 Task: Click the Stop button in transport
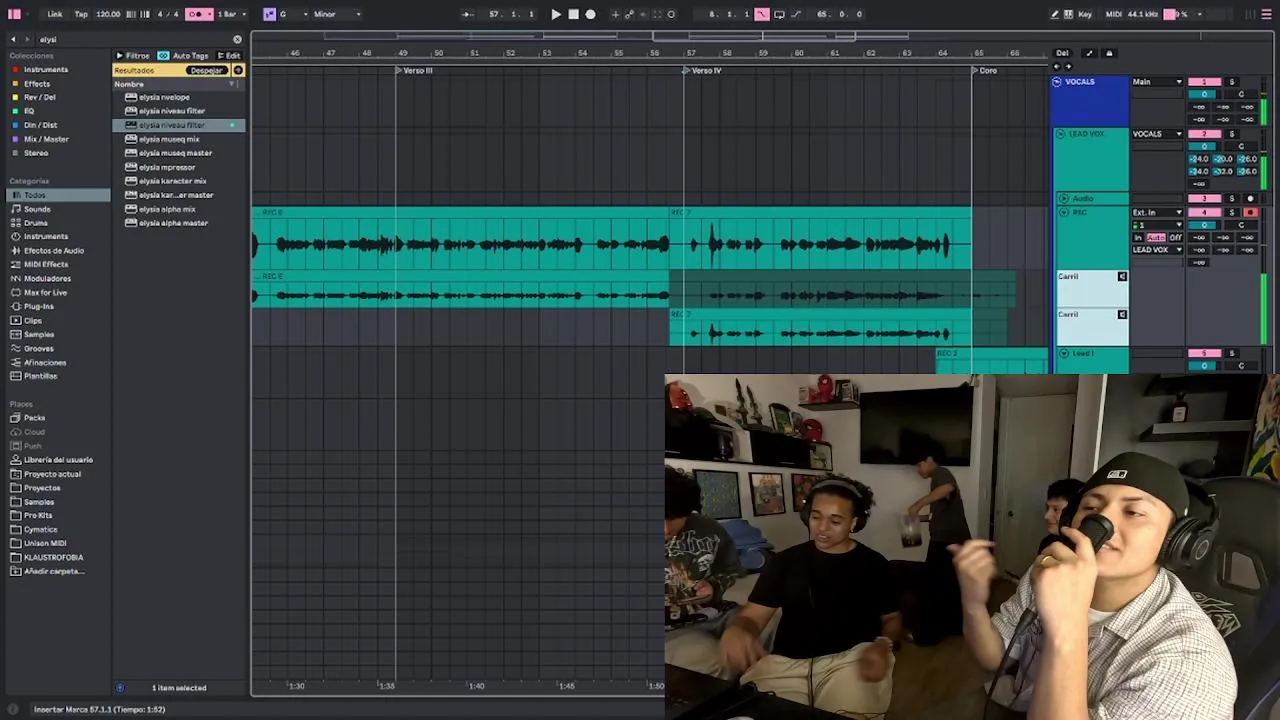point(573,14)
